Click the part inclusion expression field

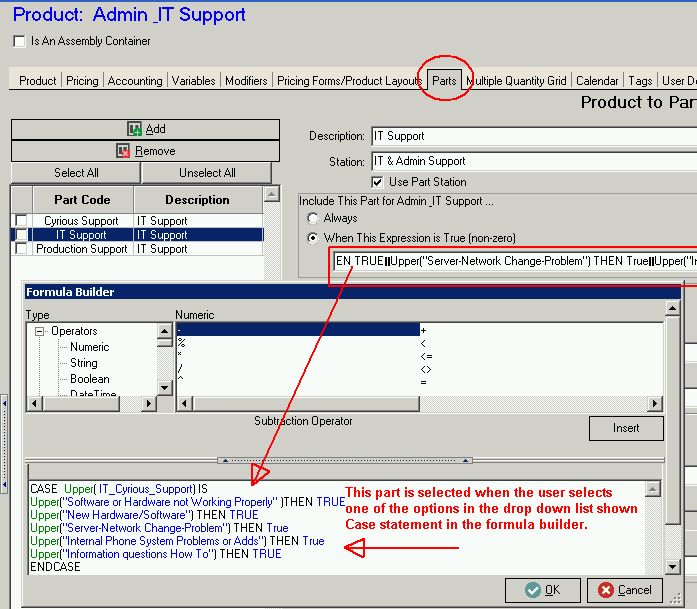(515, 261)
